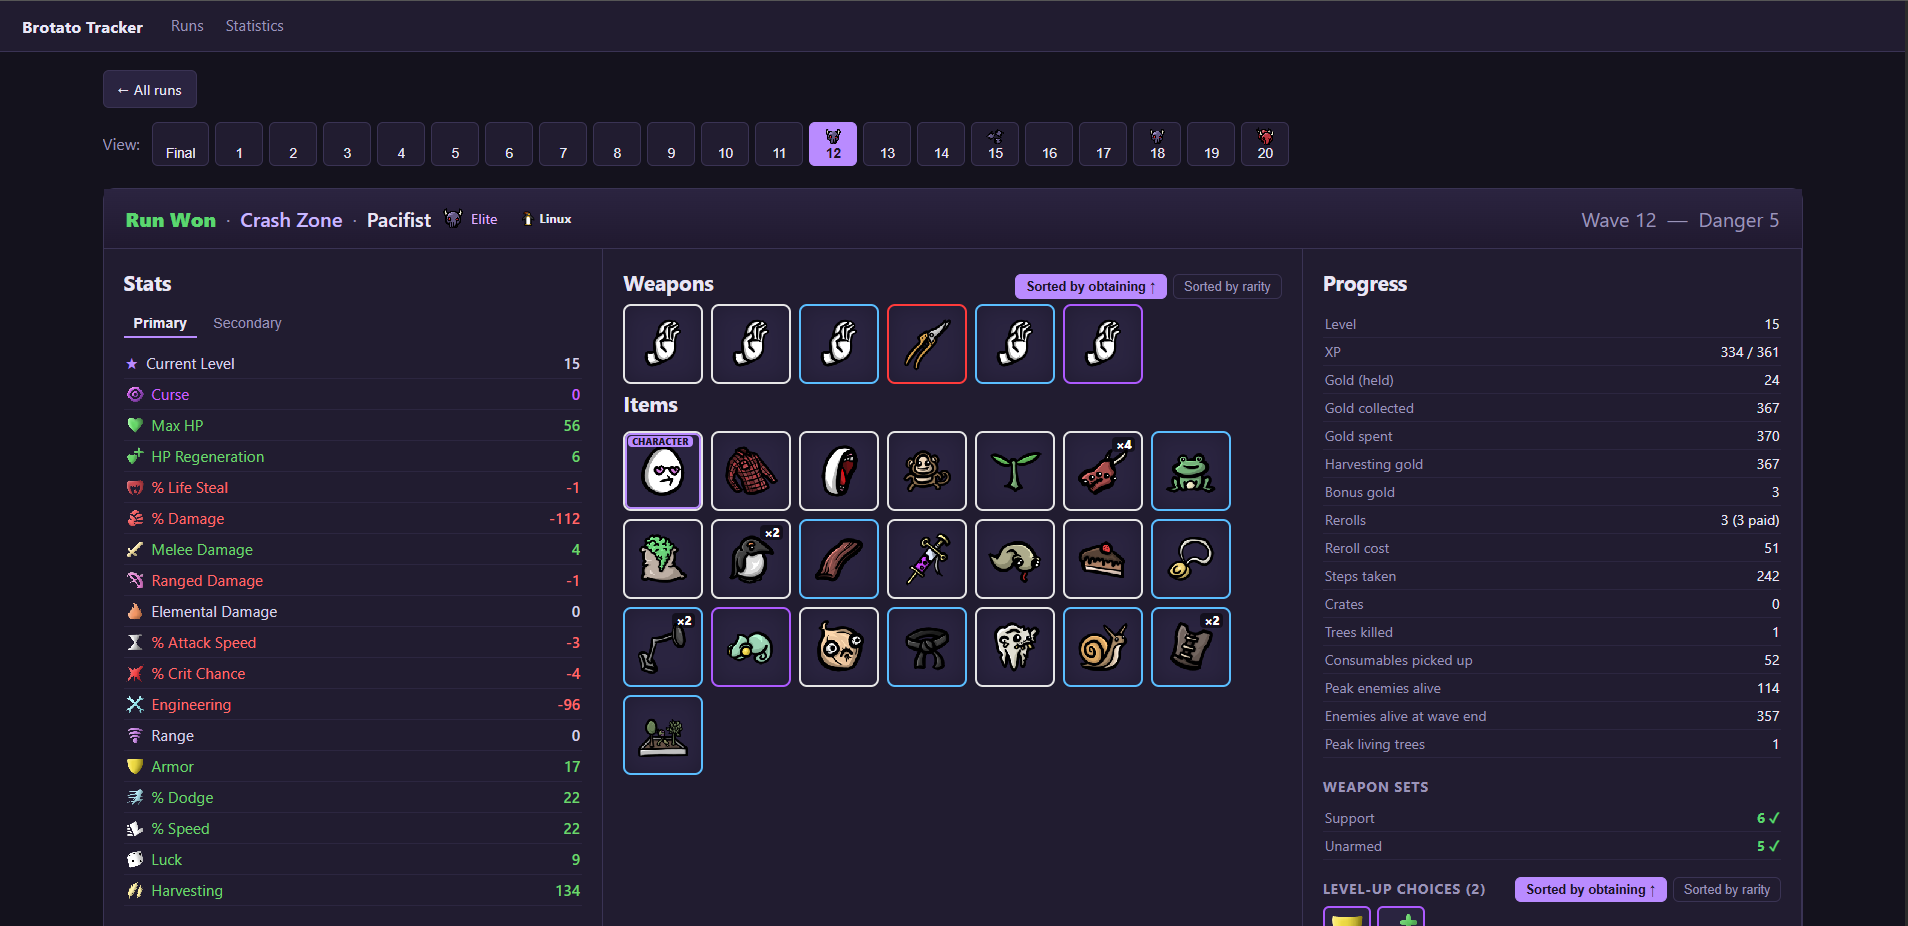1908x926 pixels.
Task: Switch view to wave 11
Action: [x=779, y=144]
